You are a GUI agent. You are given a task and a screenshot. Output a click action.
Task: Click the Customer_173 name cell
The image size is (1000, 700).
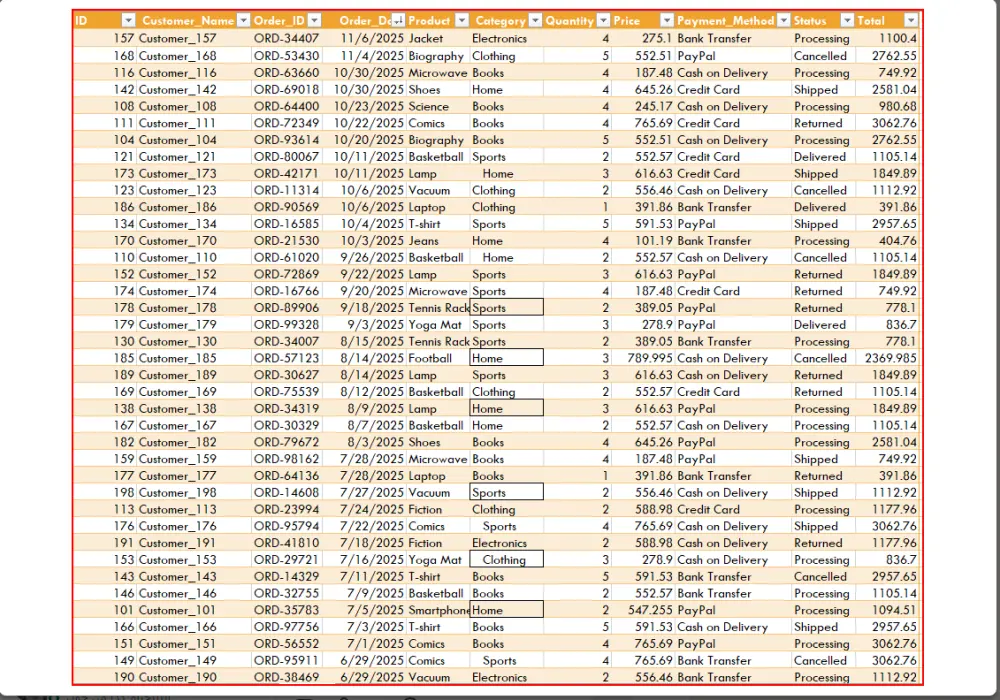click(193, 173)
